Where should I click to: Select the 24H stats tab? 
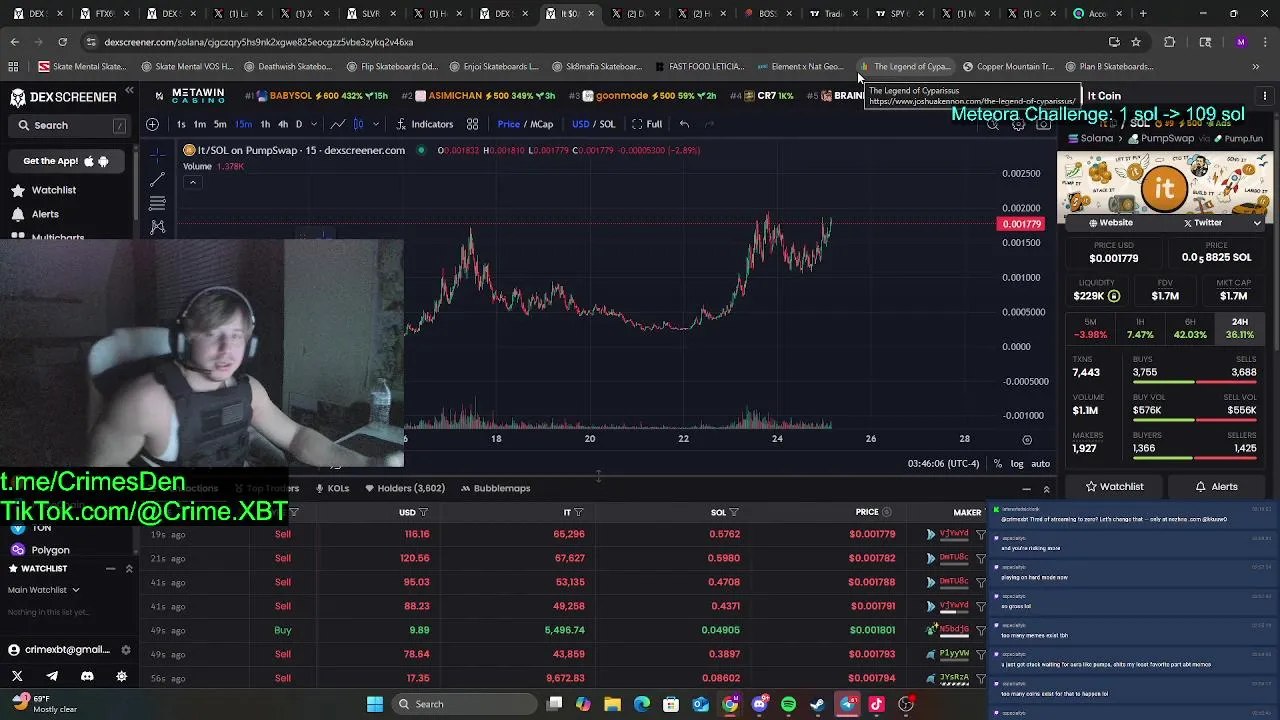click(1239, 328)
